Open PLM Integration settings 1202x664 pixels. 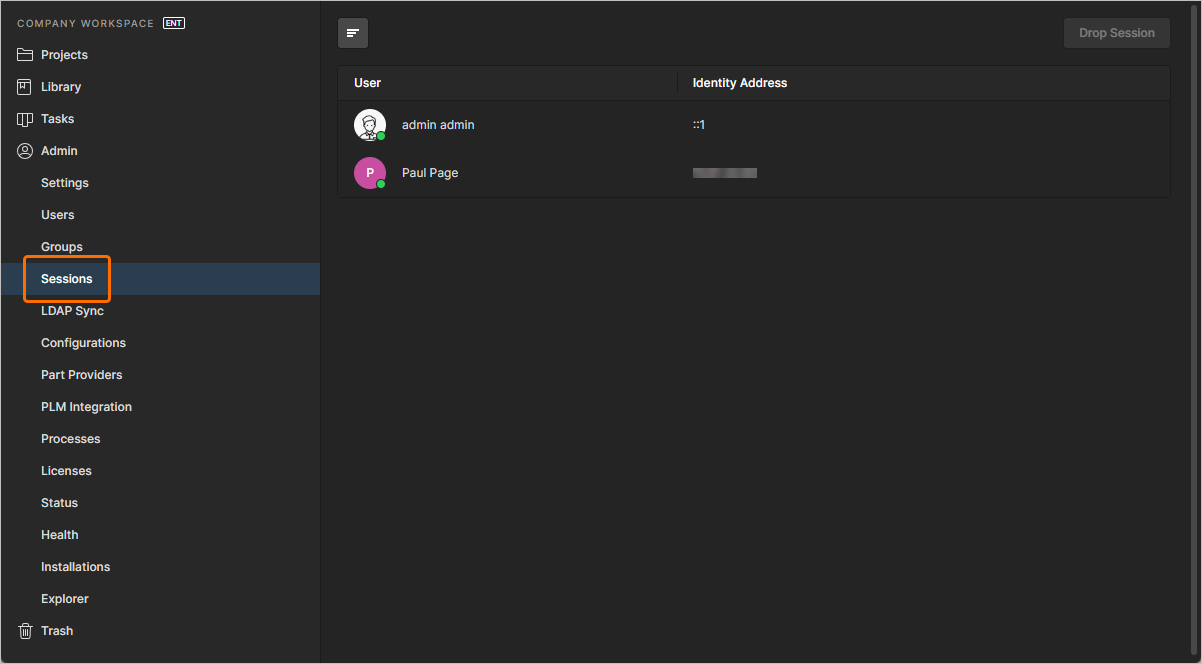click(86, 406)
